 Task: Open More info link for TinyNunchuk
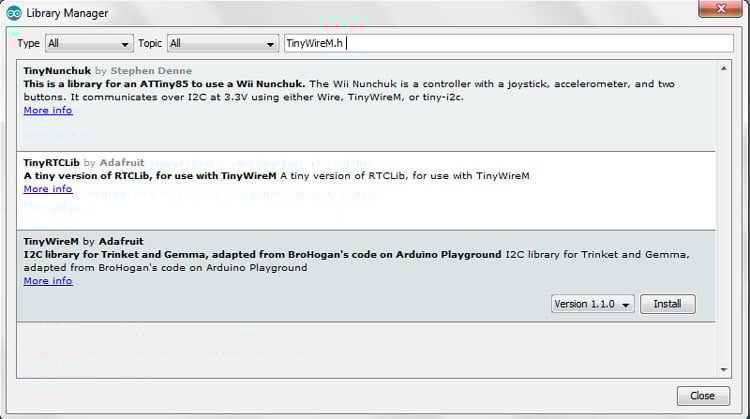coord(48,110)
